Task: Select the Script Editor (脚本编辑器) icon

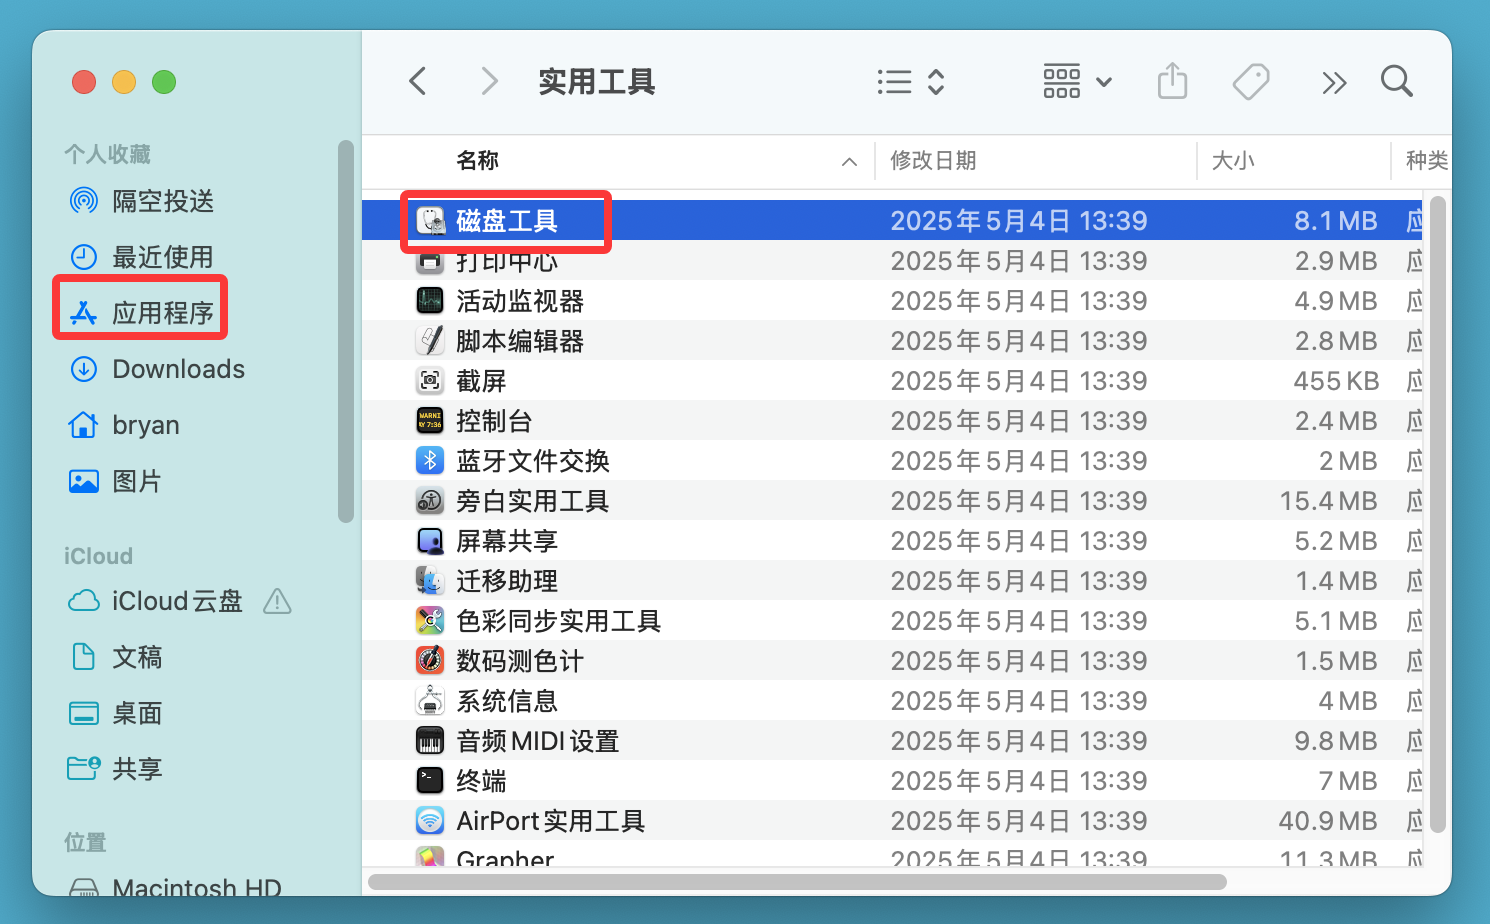Action: (430, 340)
